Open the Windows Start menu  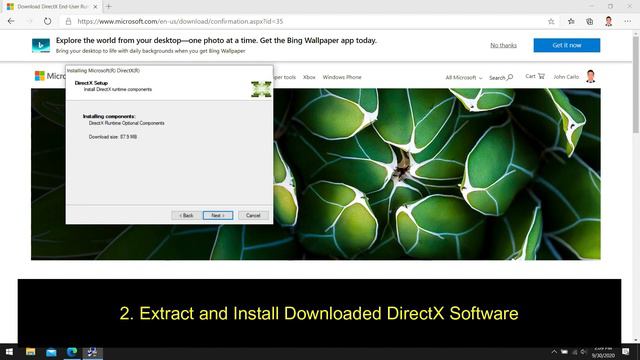tap(9, 352)
